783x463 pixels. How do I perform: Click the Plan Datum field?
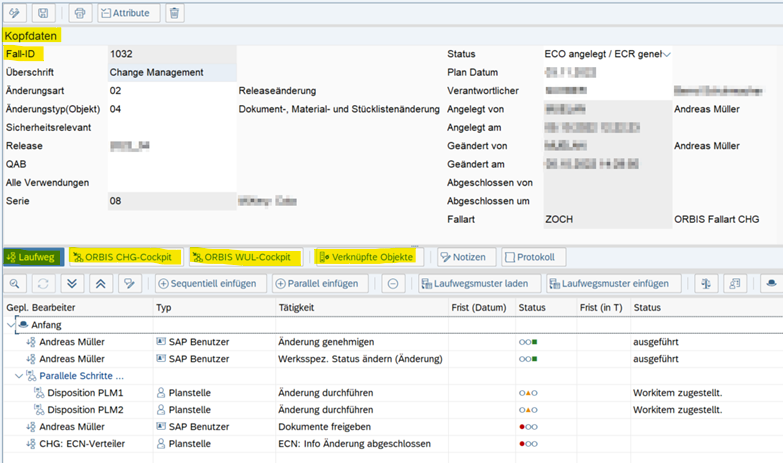(x=607, y=72)
